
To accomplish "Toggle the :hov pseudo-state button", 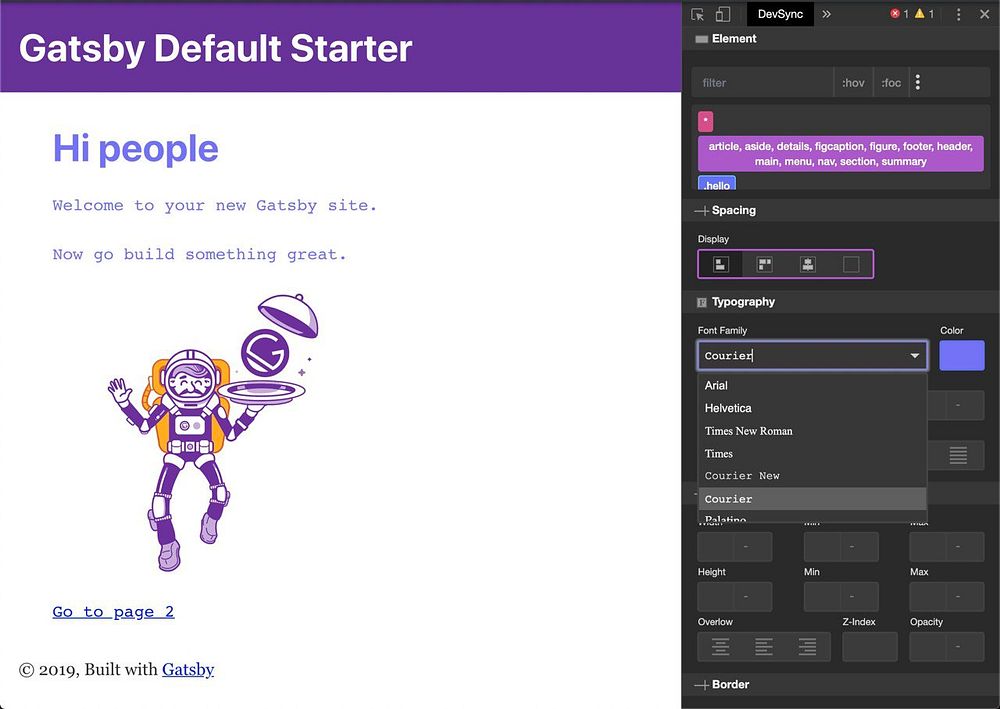I will pos(853,82).
